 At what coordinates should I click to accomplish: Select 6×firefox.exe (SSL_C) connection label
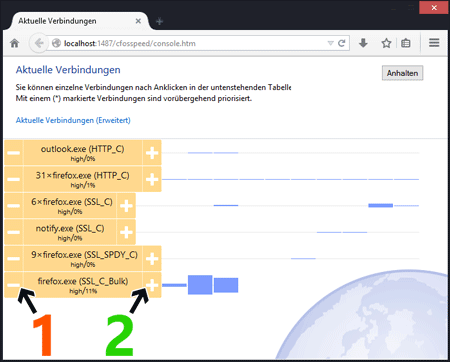70,206
